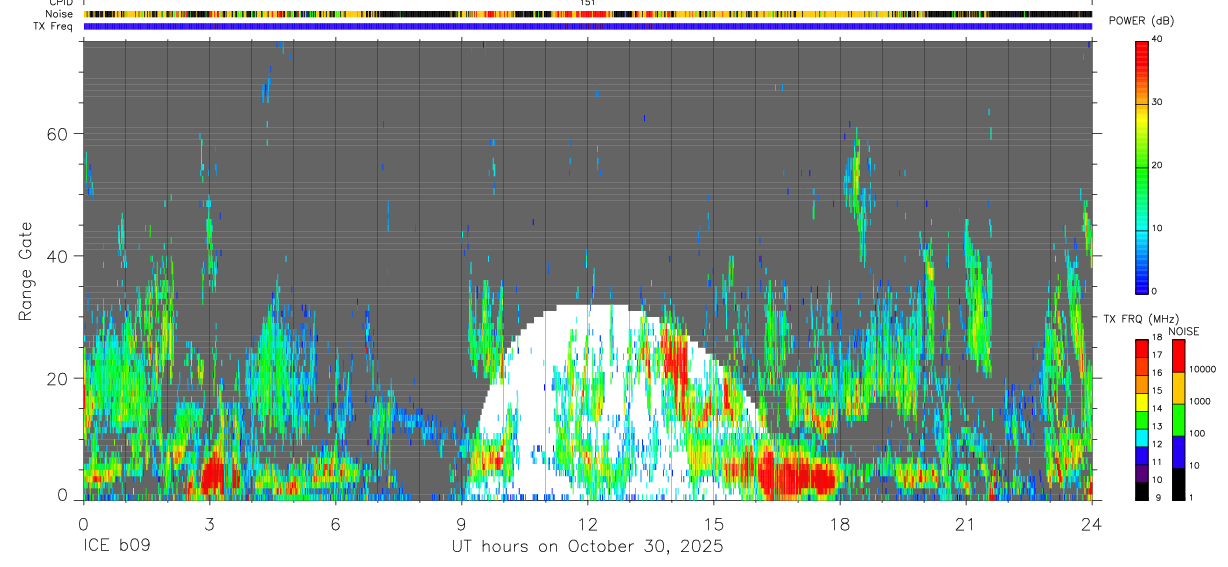Click the blue TX Freq strip above the plot
The image size is (1228, 567).
pos(588,26)
